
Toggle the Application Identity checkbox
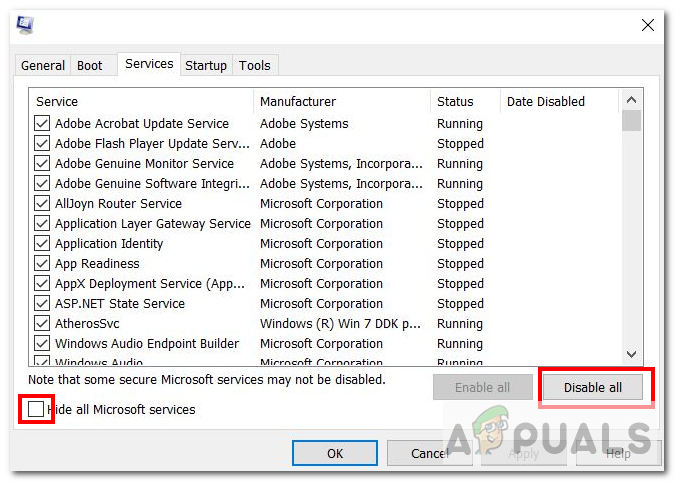42,244
